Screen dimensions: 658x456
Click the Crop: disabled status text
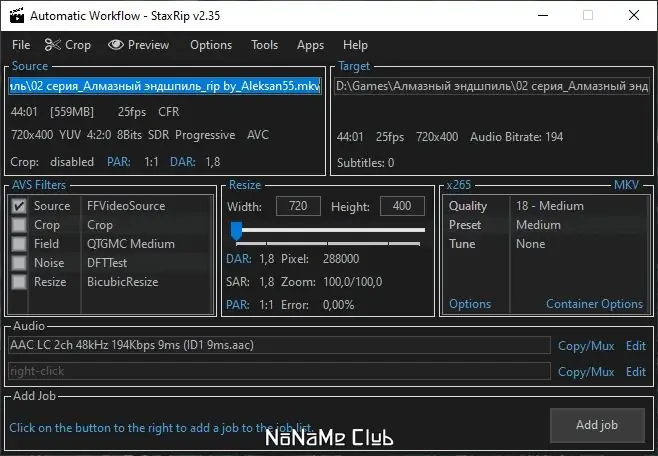point(52,162)
